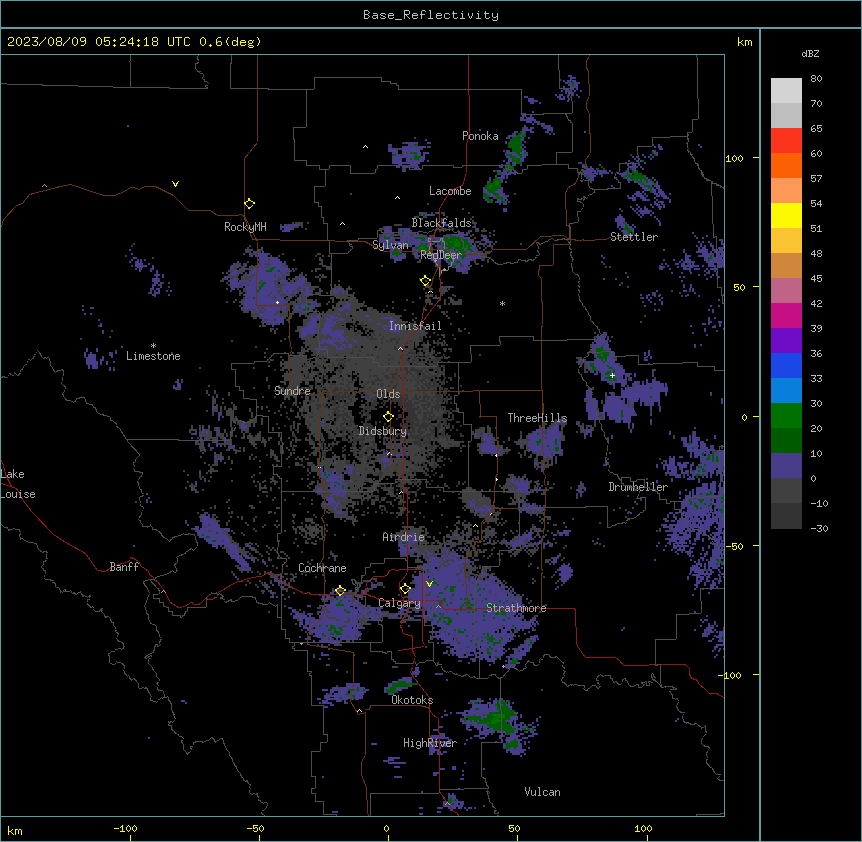Click the km label in the top-right corner
The width and height of the screenshot is (862, 842).
(744, 42)
